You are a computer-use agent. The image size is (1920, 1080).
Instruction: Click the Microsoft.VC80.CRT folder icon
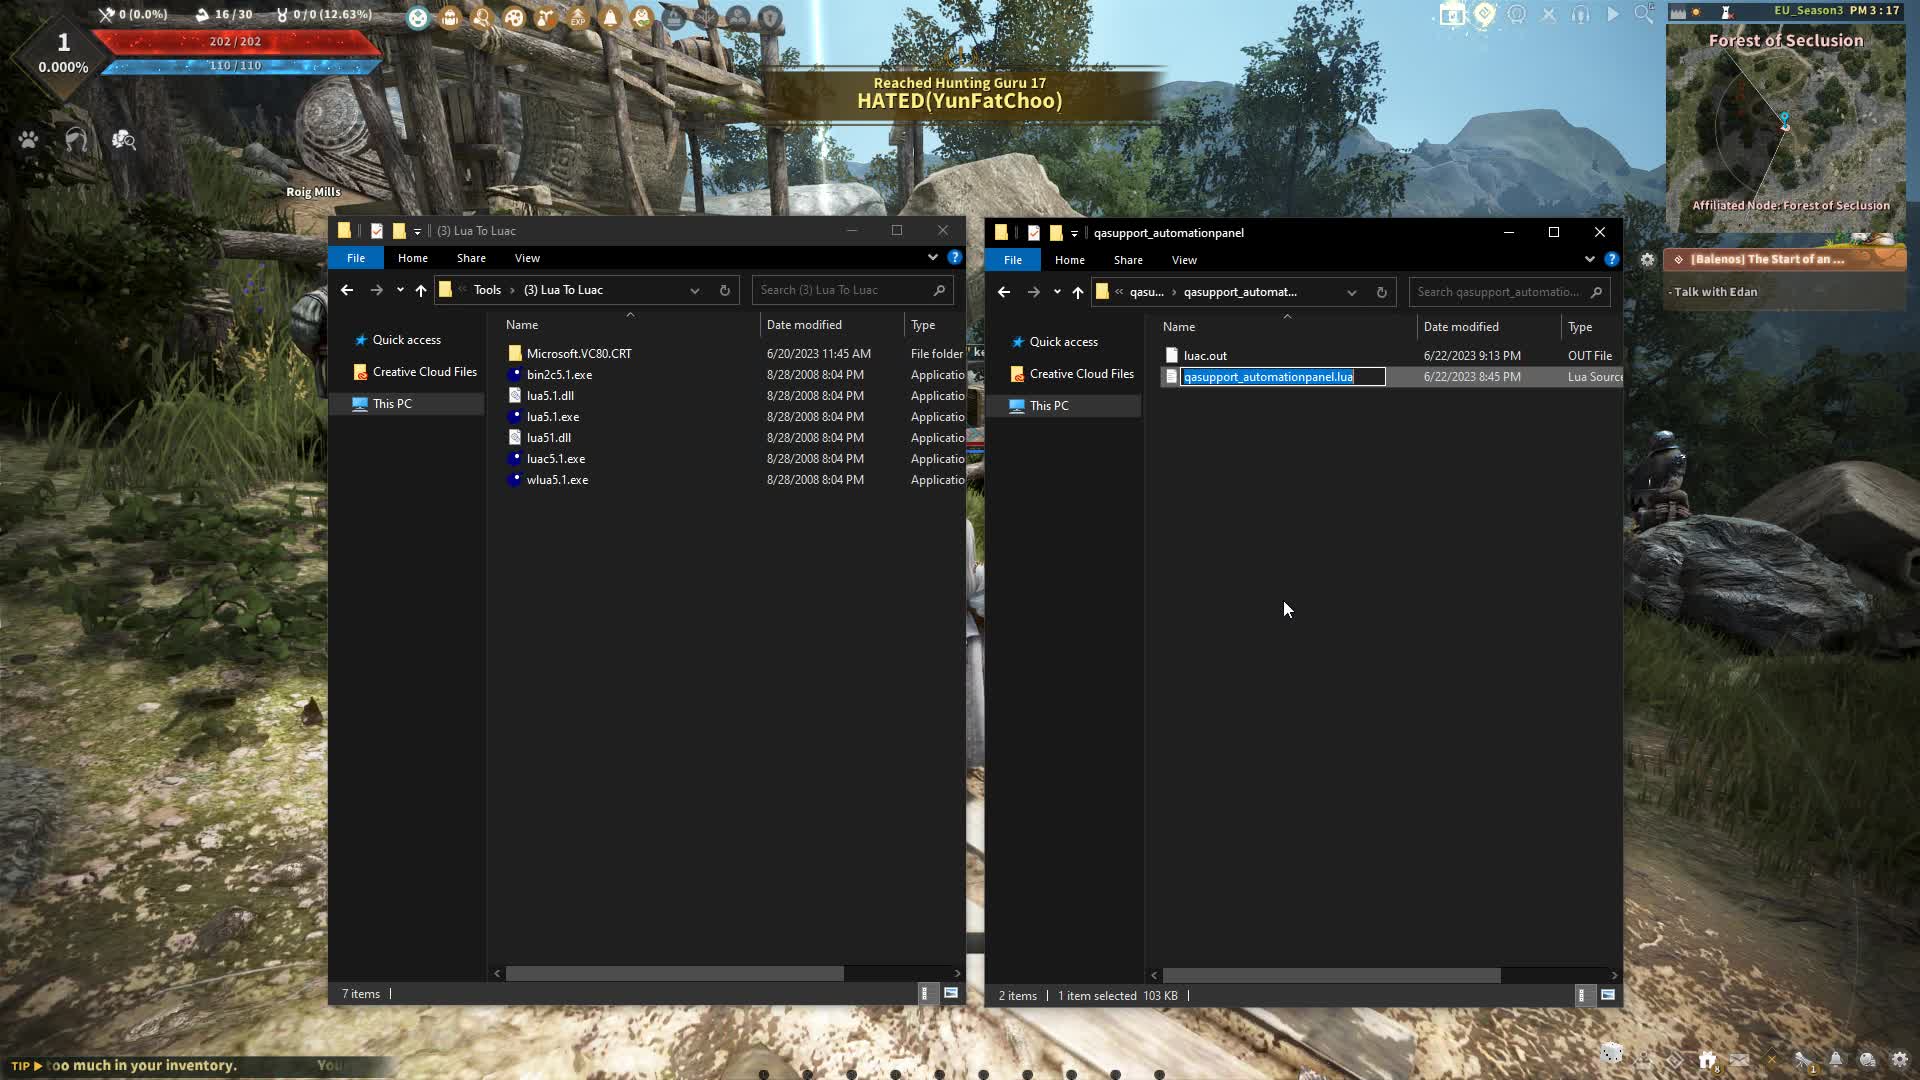(x=514, y=352)
